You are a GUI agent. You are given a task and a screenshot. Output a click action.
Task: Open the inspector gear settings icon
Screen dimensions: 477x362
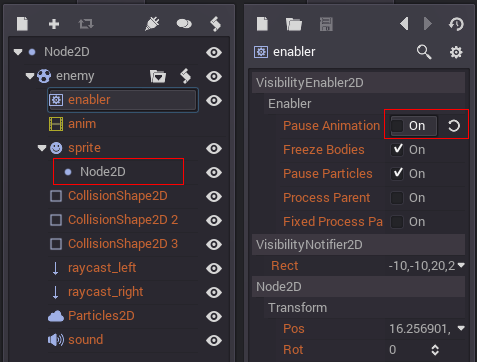click(456, 52)
